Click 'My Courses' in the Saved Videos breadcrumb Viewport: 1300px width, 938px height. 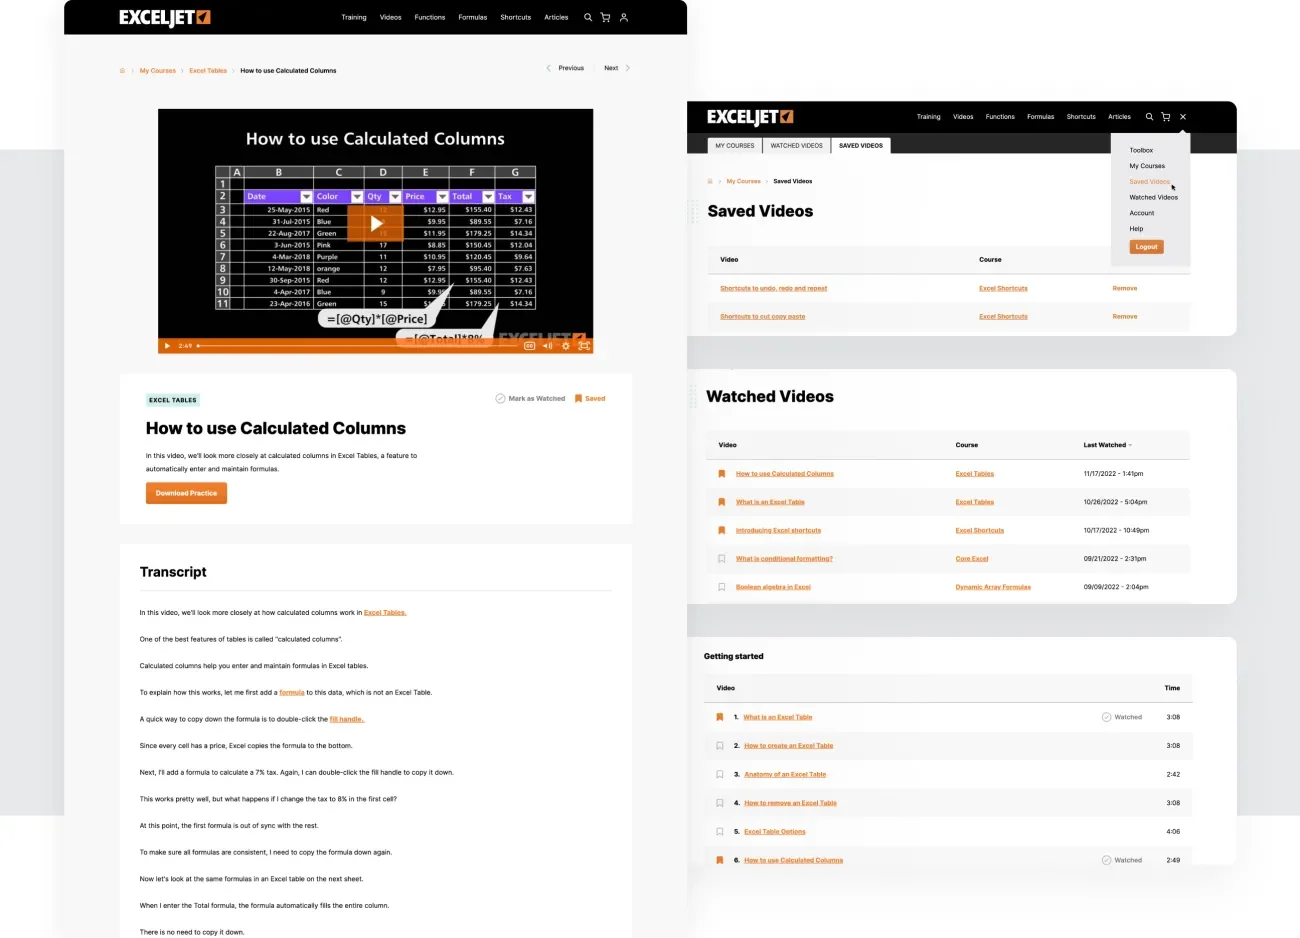(743, 181)
